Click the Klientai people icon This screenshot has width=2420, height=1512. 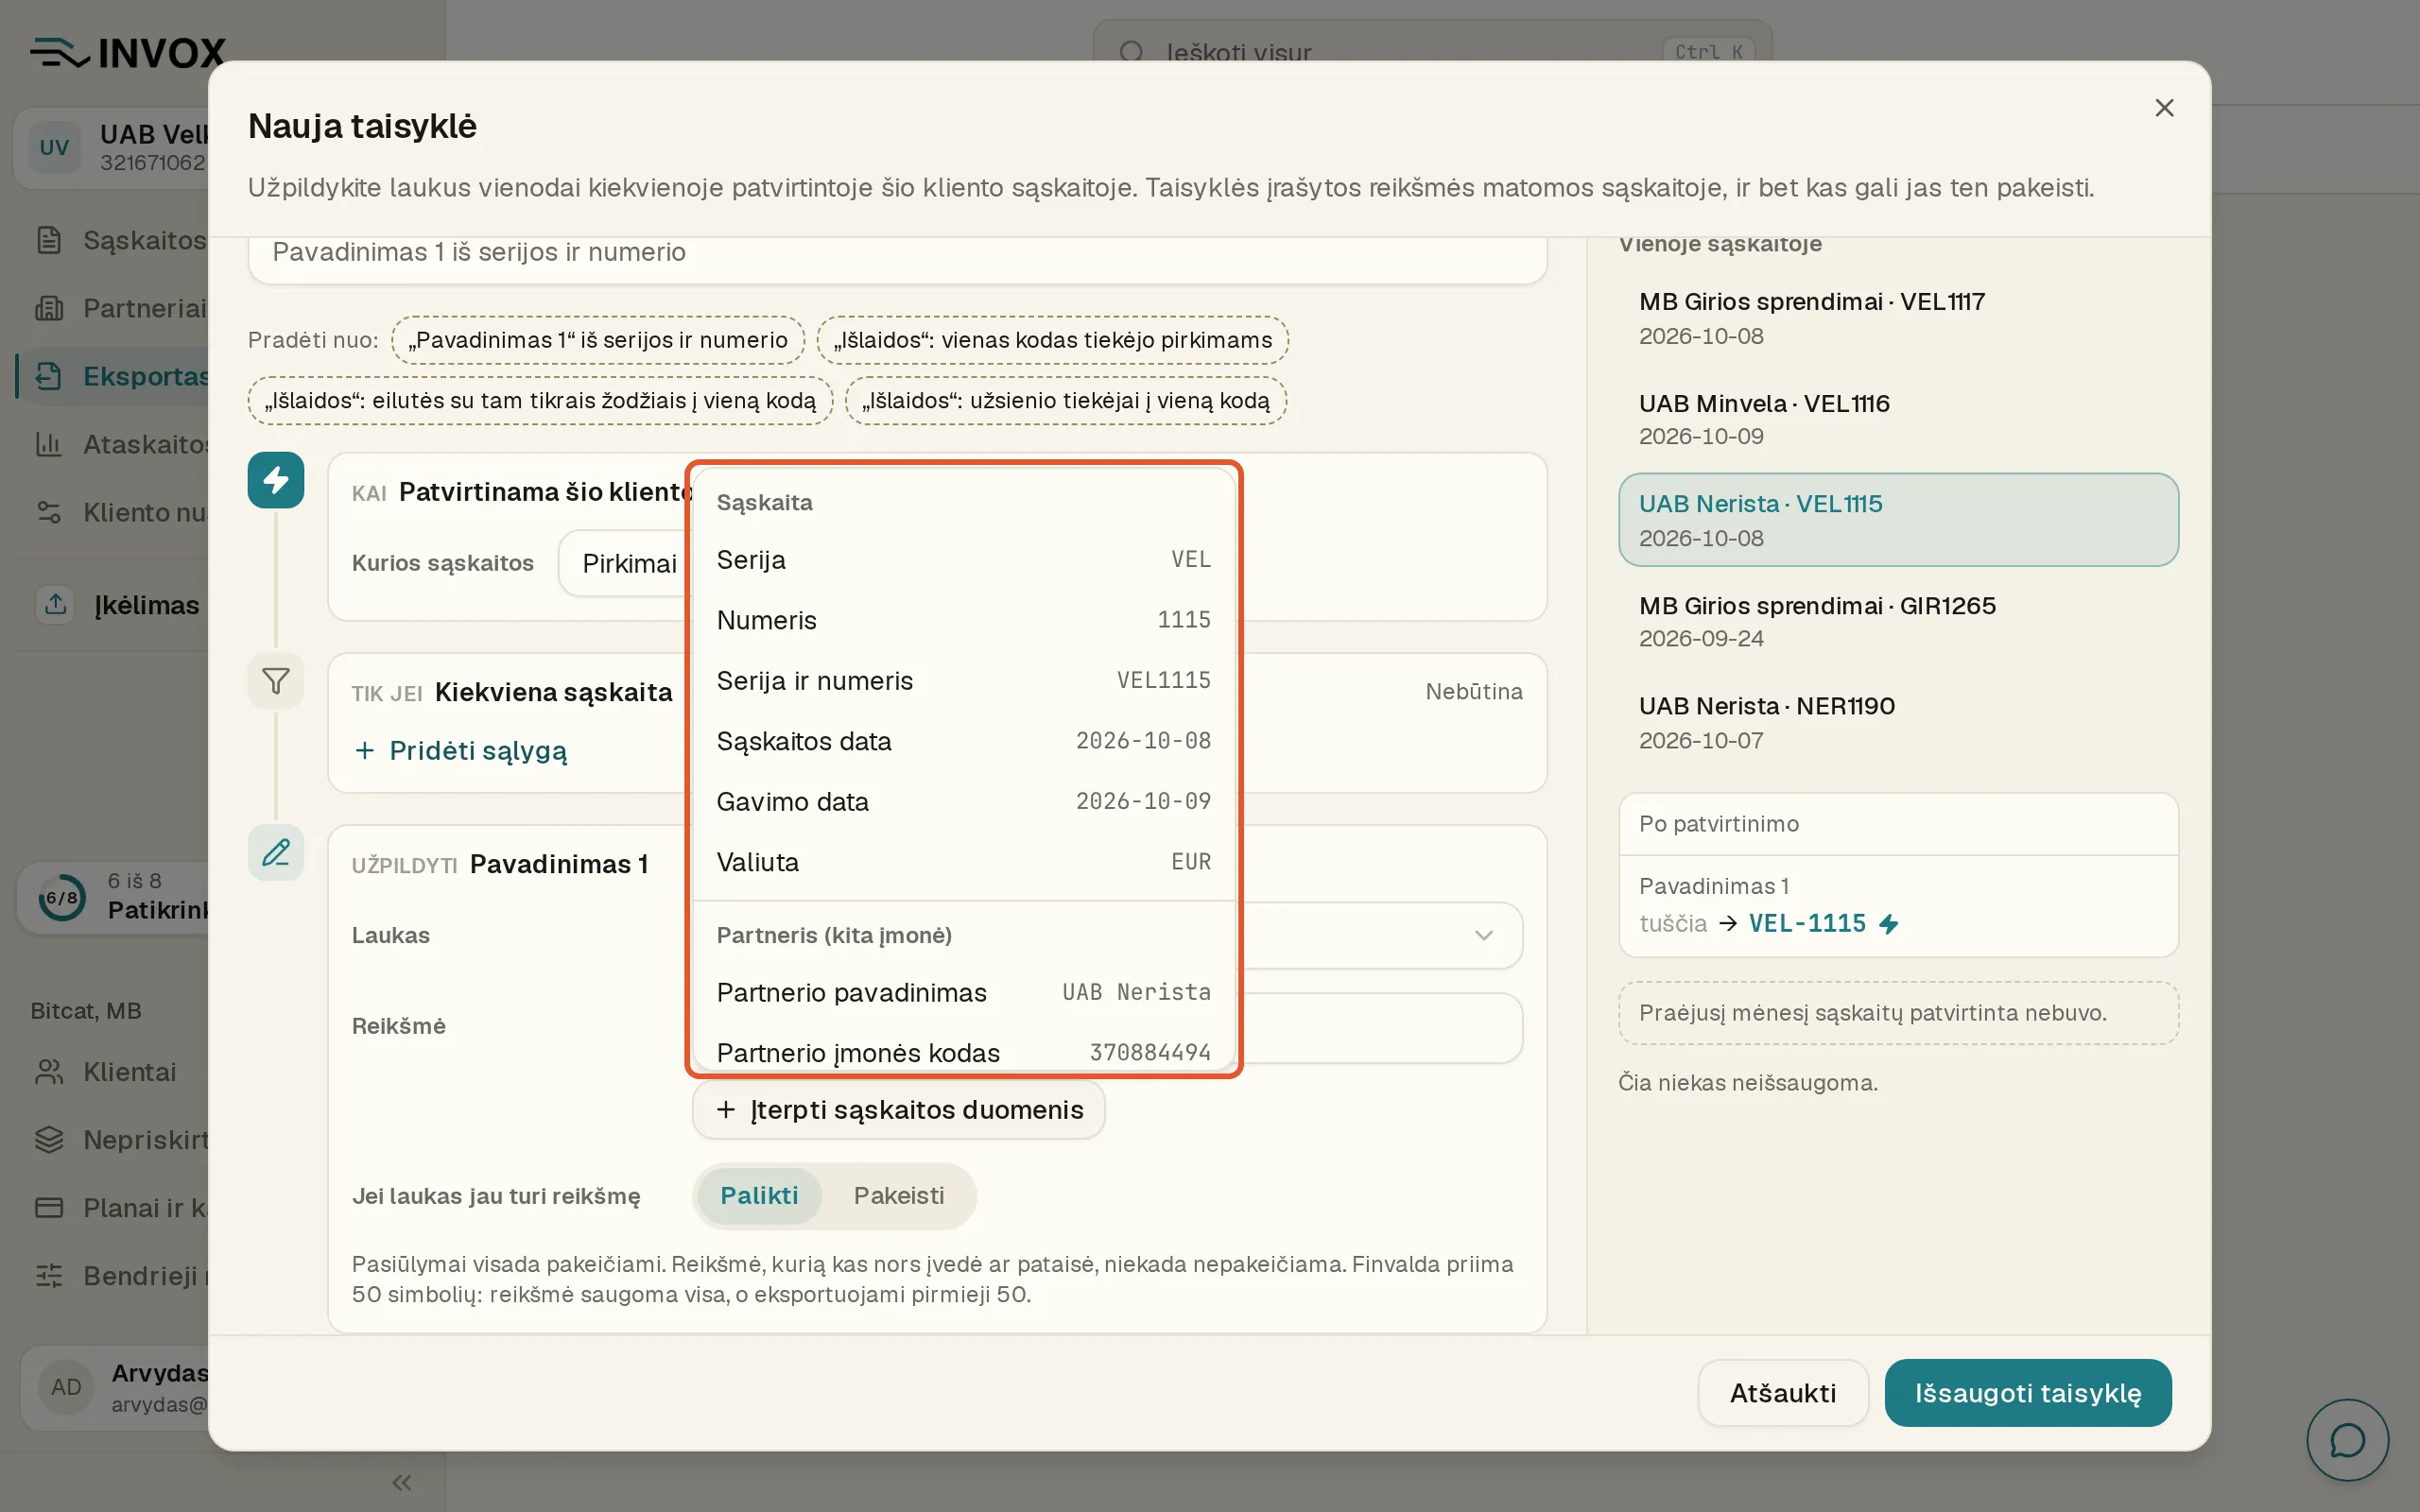click(49, 1072)
